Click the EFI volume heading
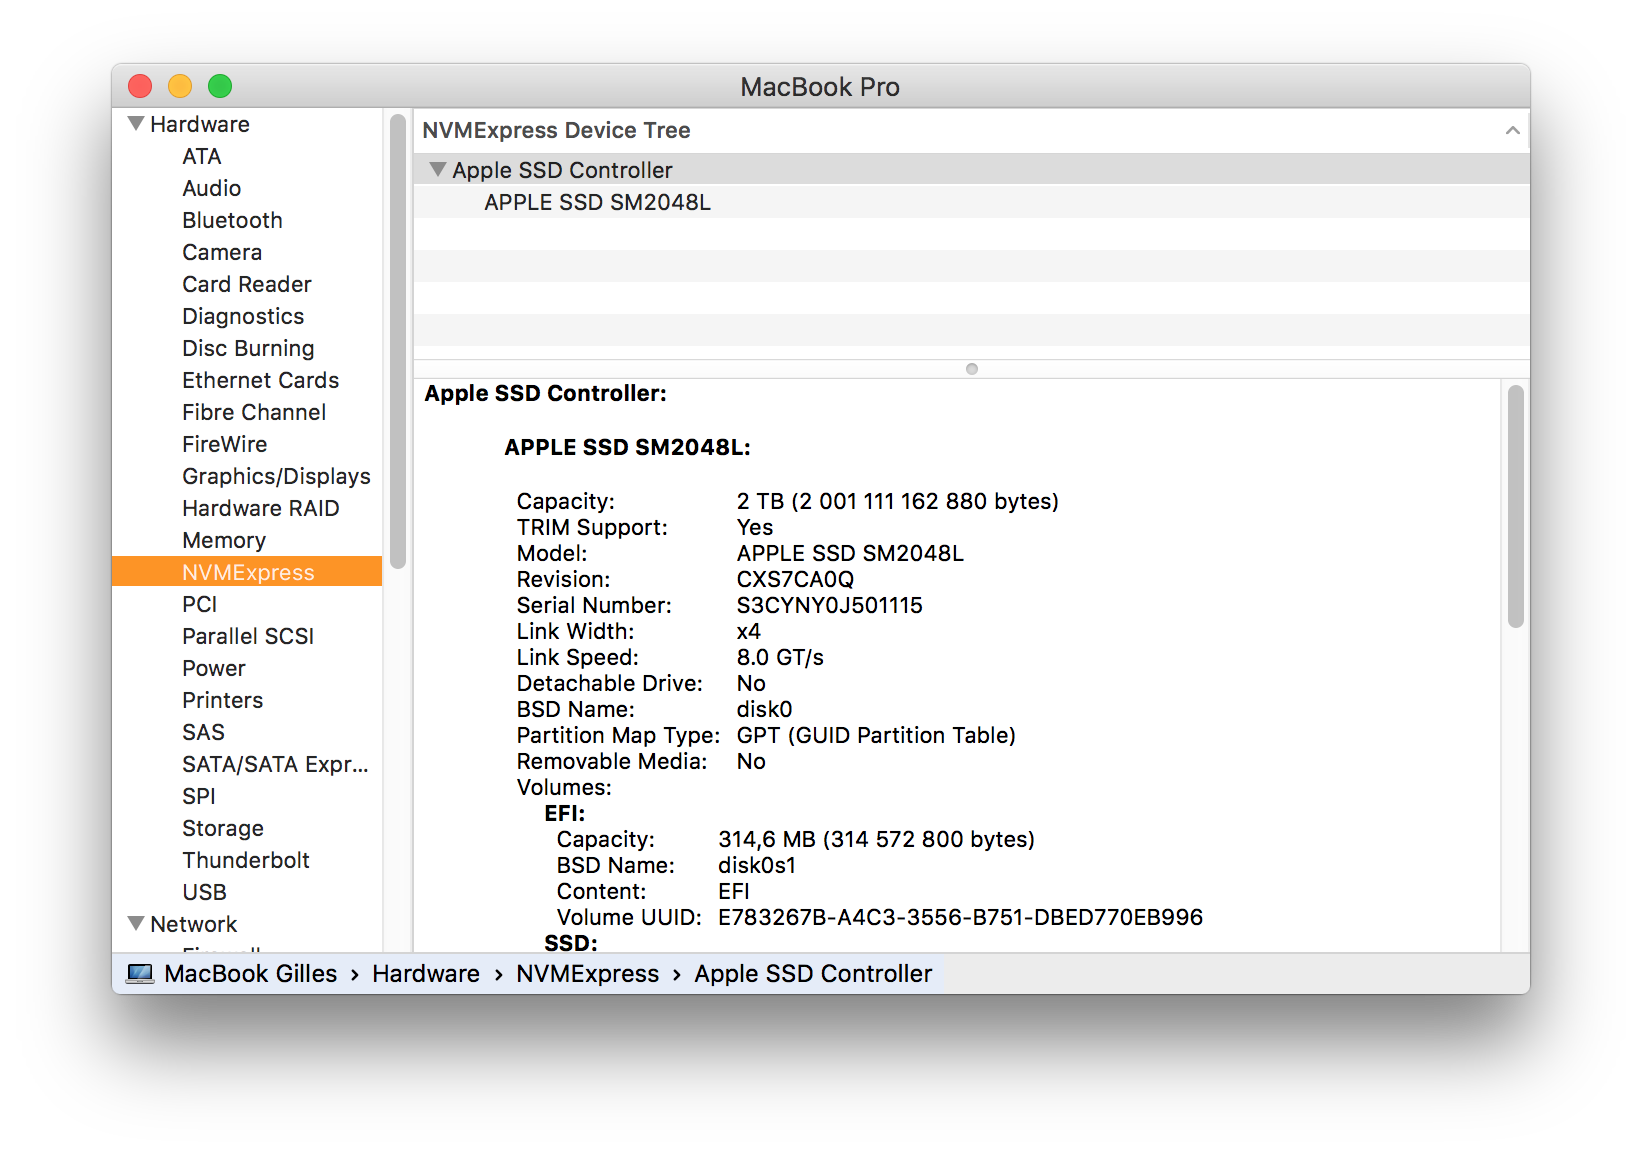Viewport: 1642px width, 1154px height. (565, 813)
